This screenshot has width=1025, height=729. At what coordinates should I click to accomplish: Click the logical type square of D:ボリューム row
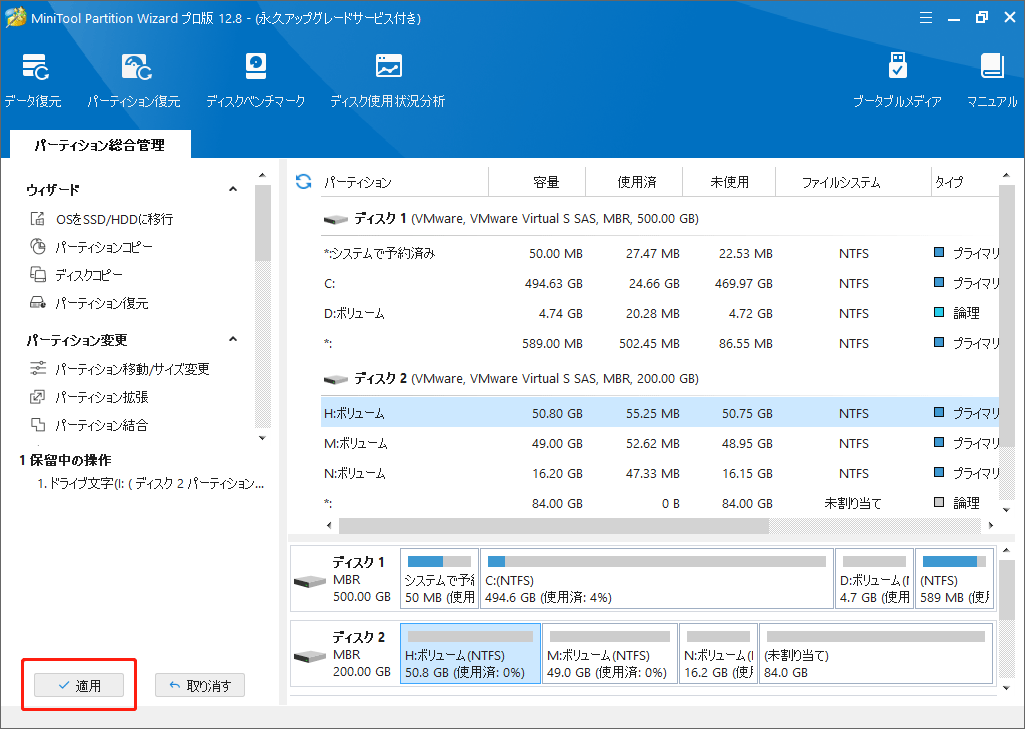pyautogui.click(x=939, y=313)
